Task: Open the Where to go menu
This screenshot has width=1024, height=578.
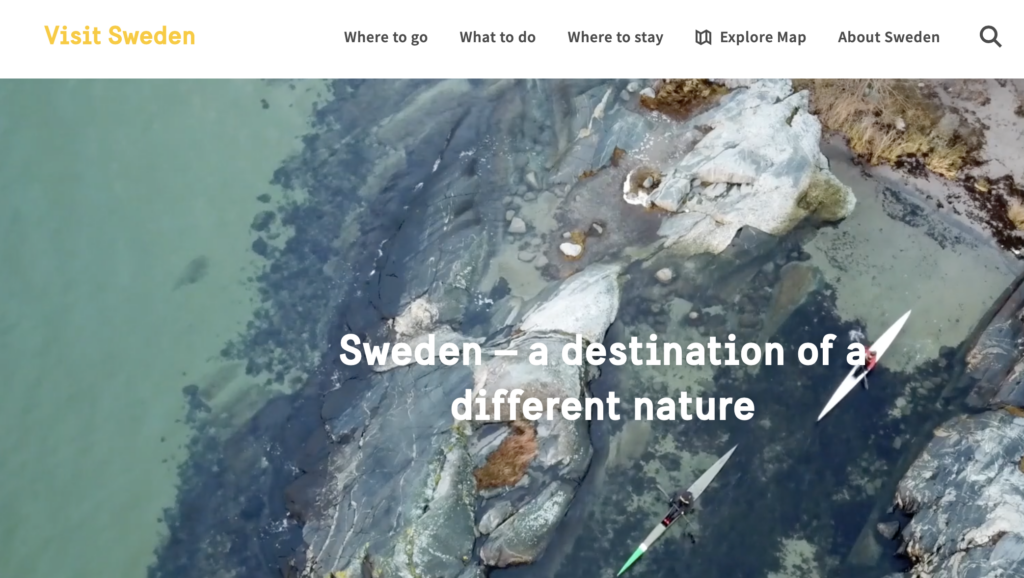Action: pyautogui.click(x=385, y=37)
